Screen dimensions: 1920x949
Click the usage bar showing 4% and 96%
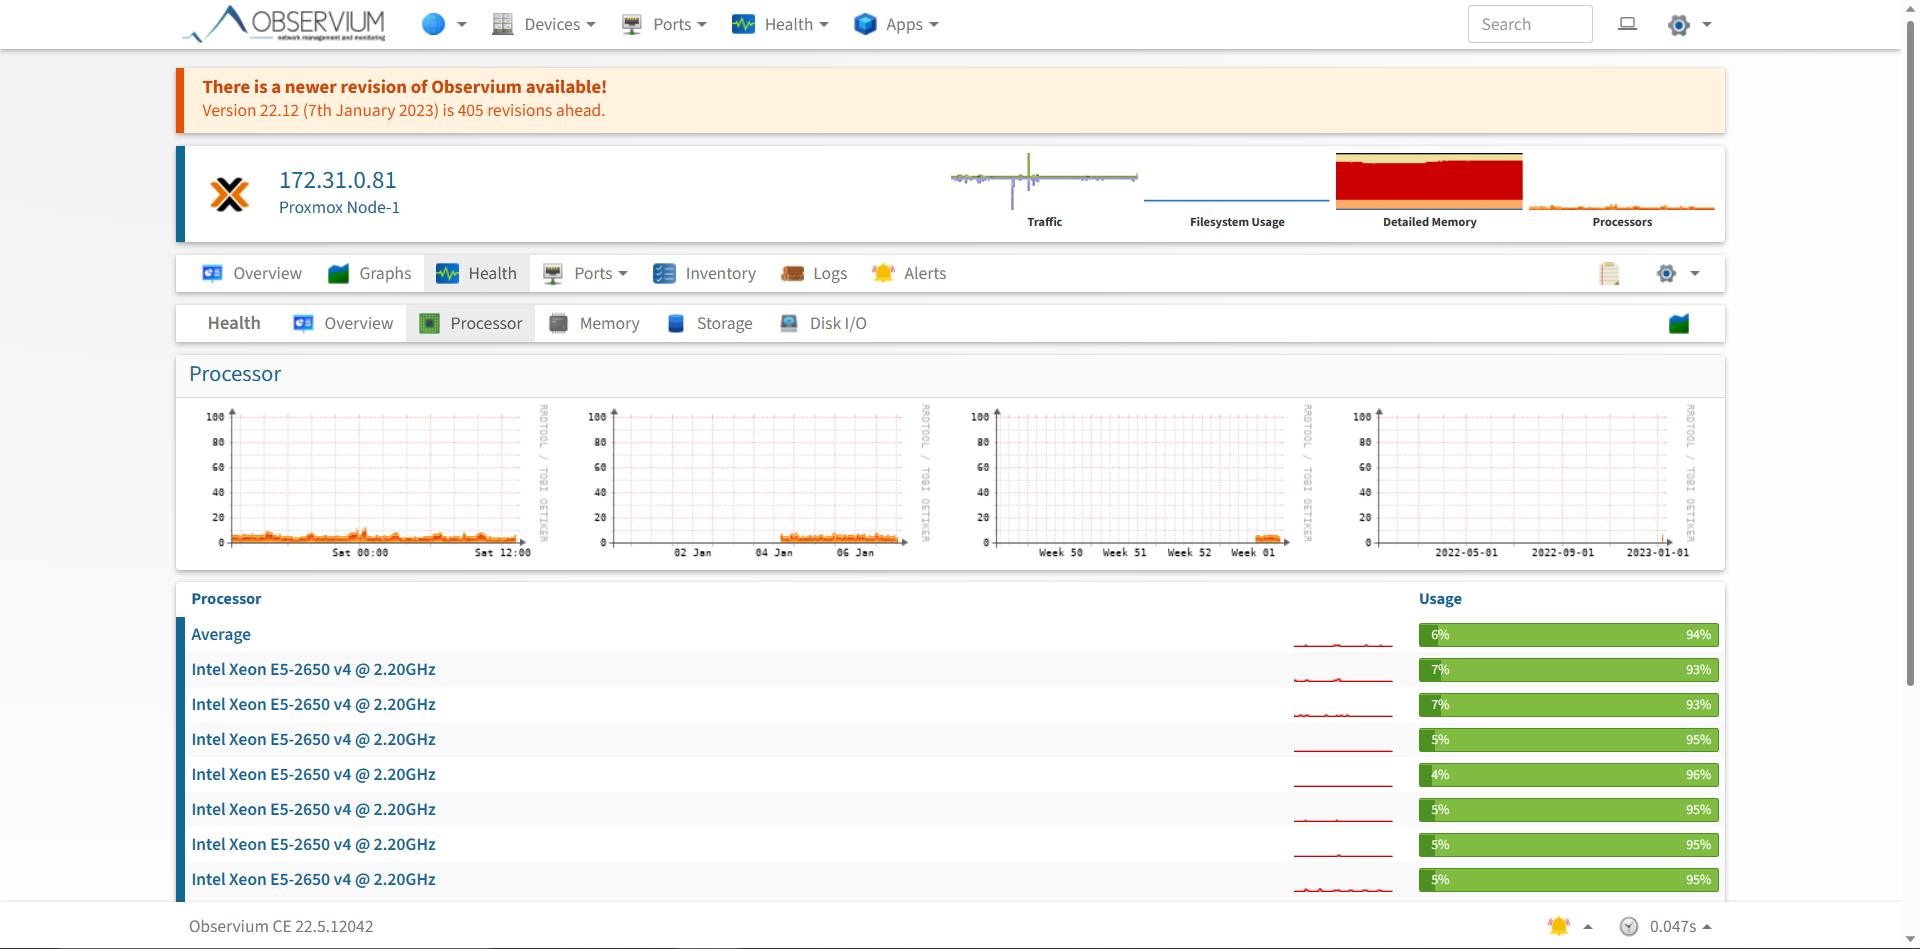pos(1568,775)
